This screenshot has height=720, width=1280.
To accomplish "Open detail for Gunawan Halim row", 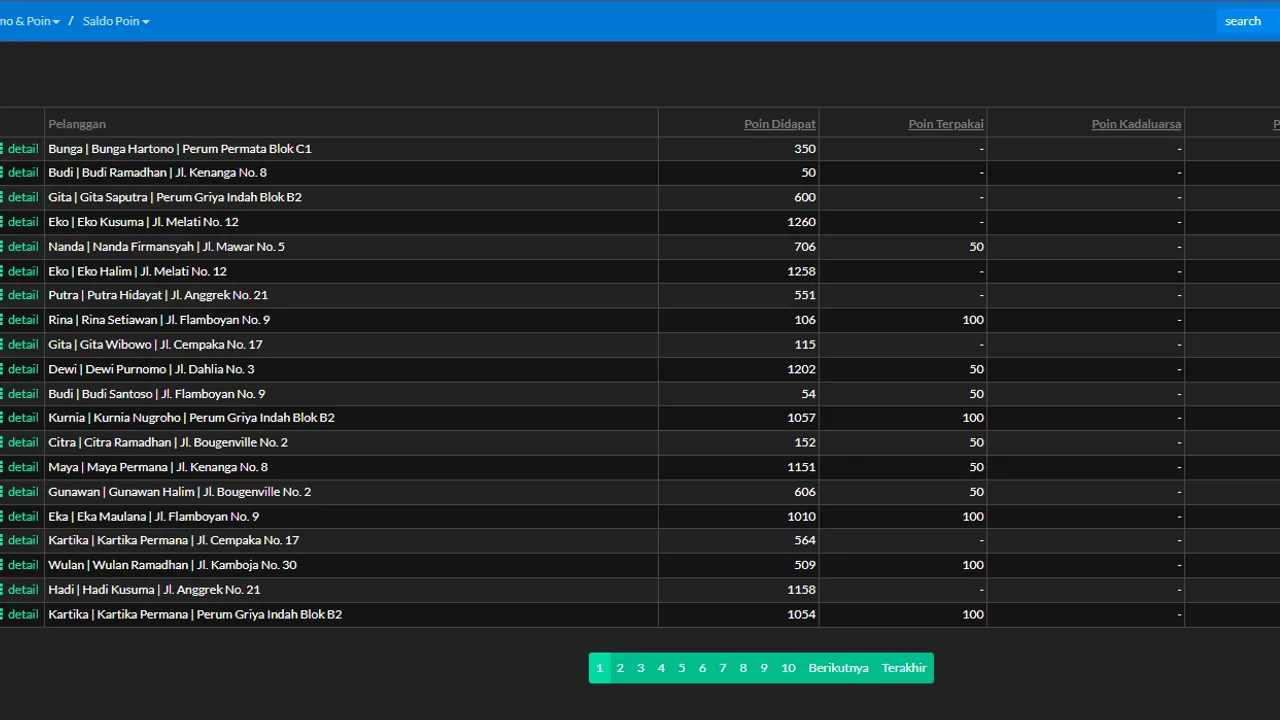I will coord(20,491).
